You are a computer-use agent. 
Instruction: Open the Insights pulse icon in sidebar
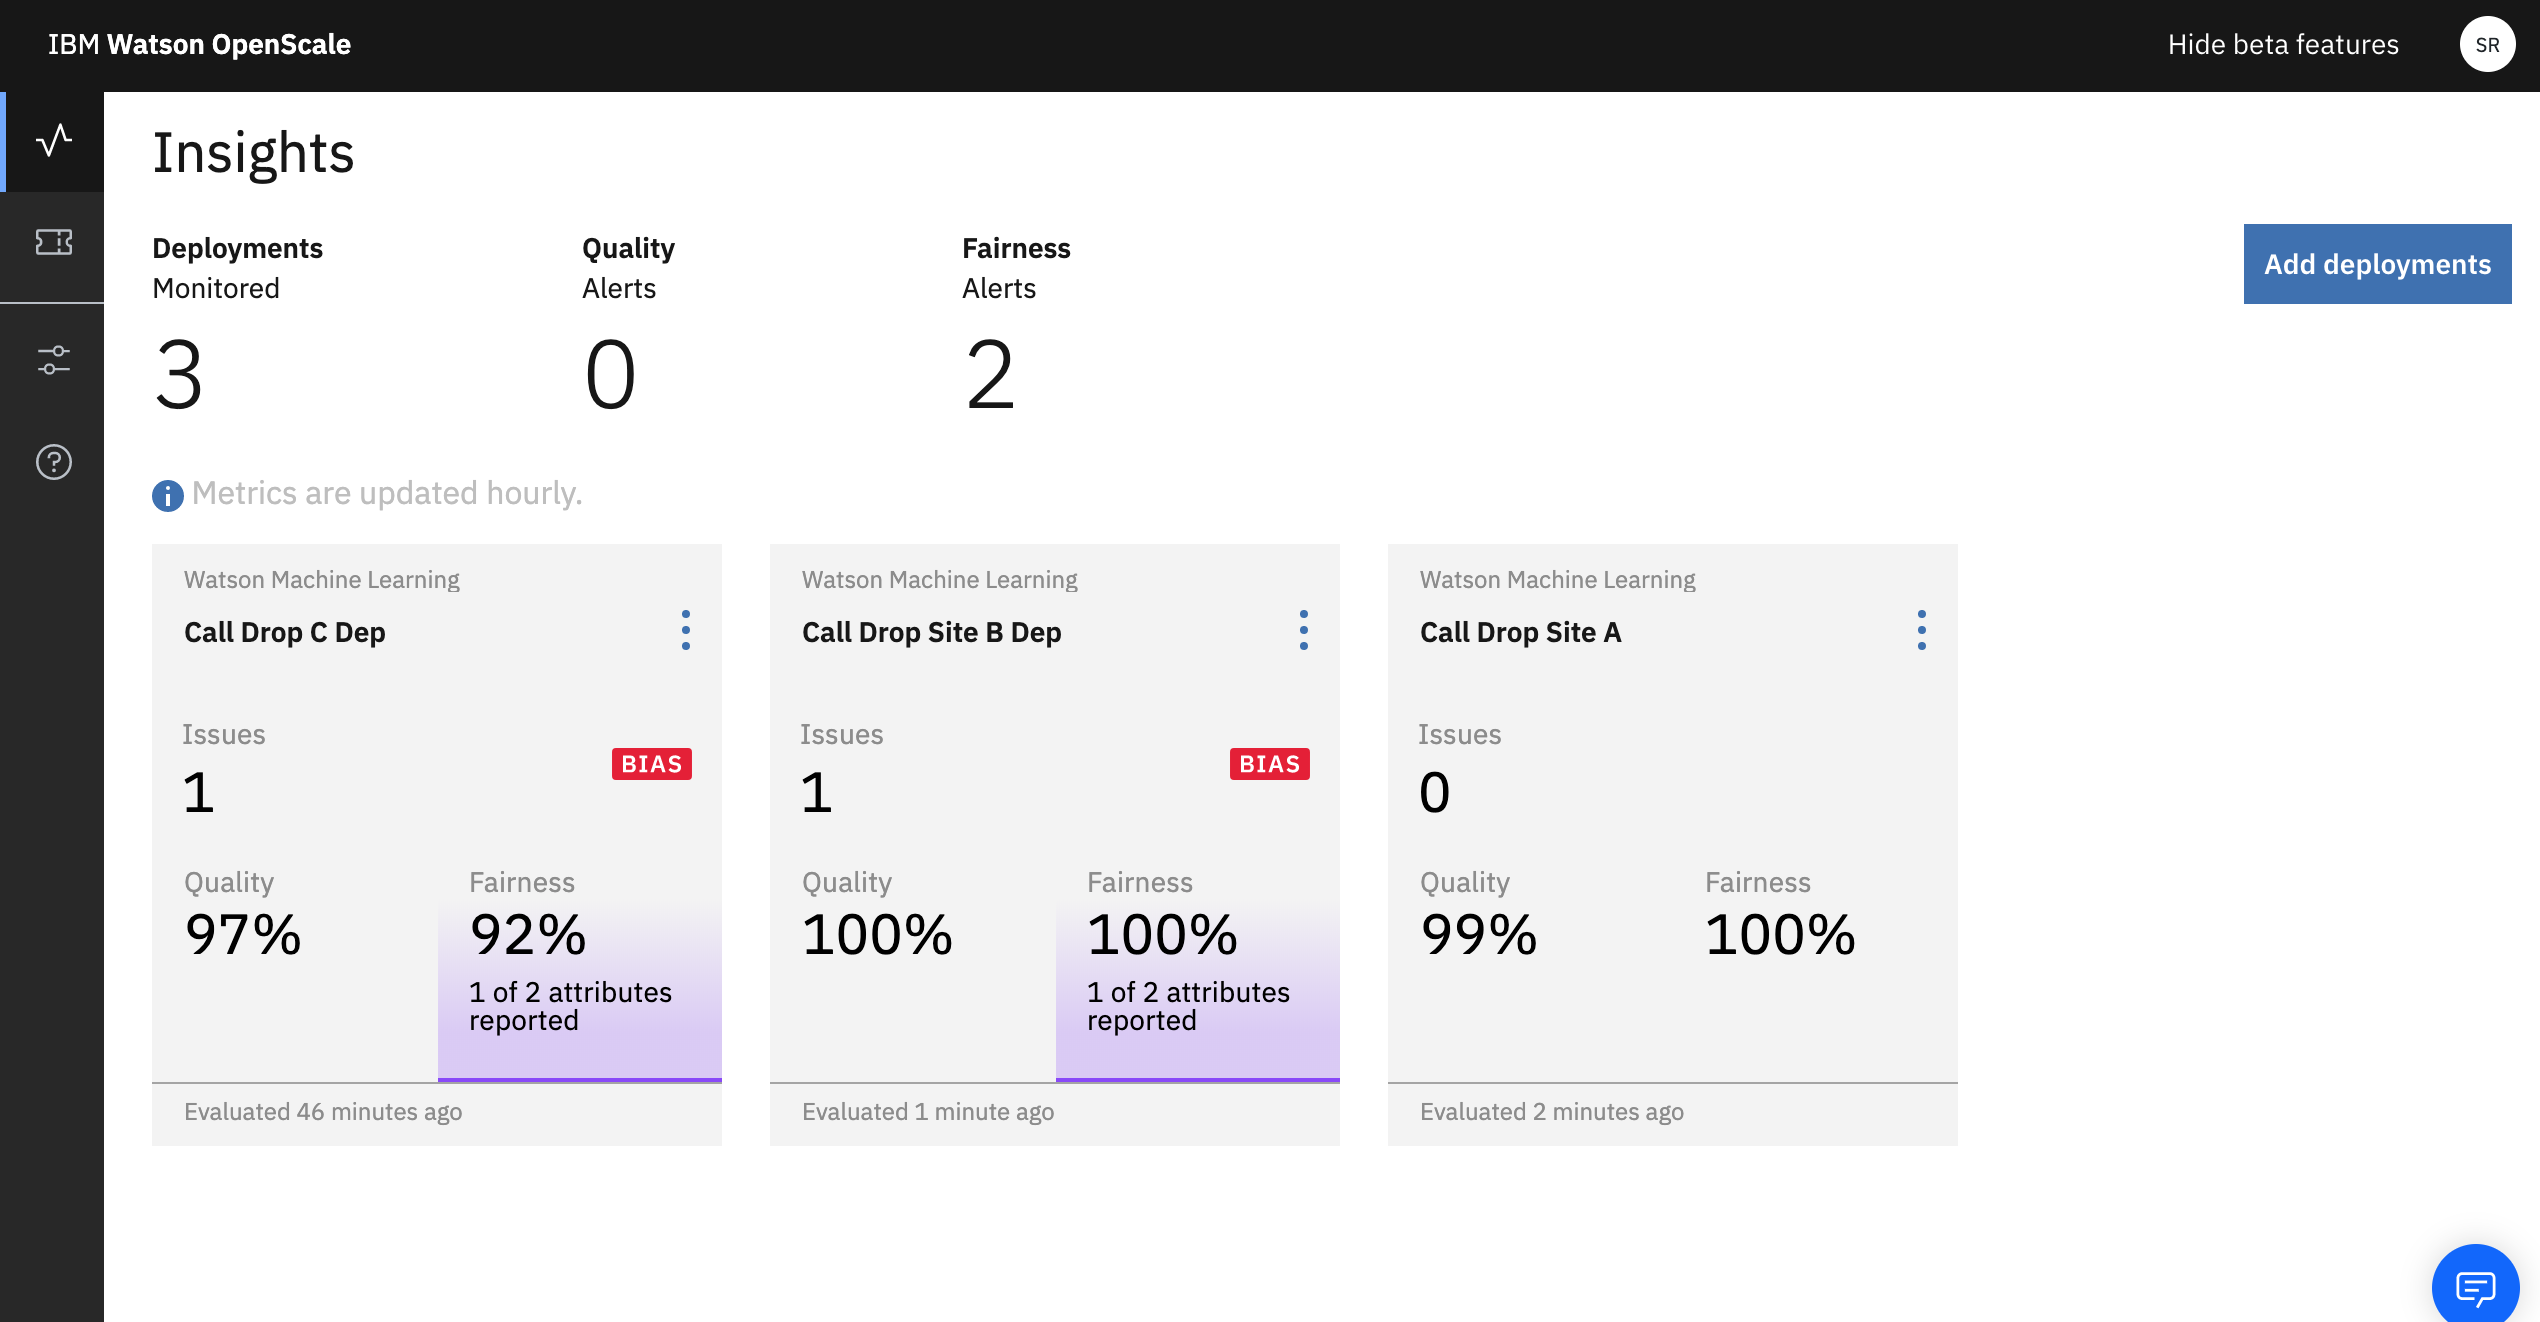pyautogui.click(x=54, y=141)
